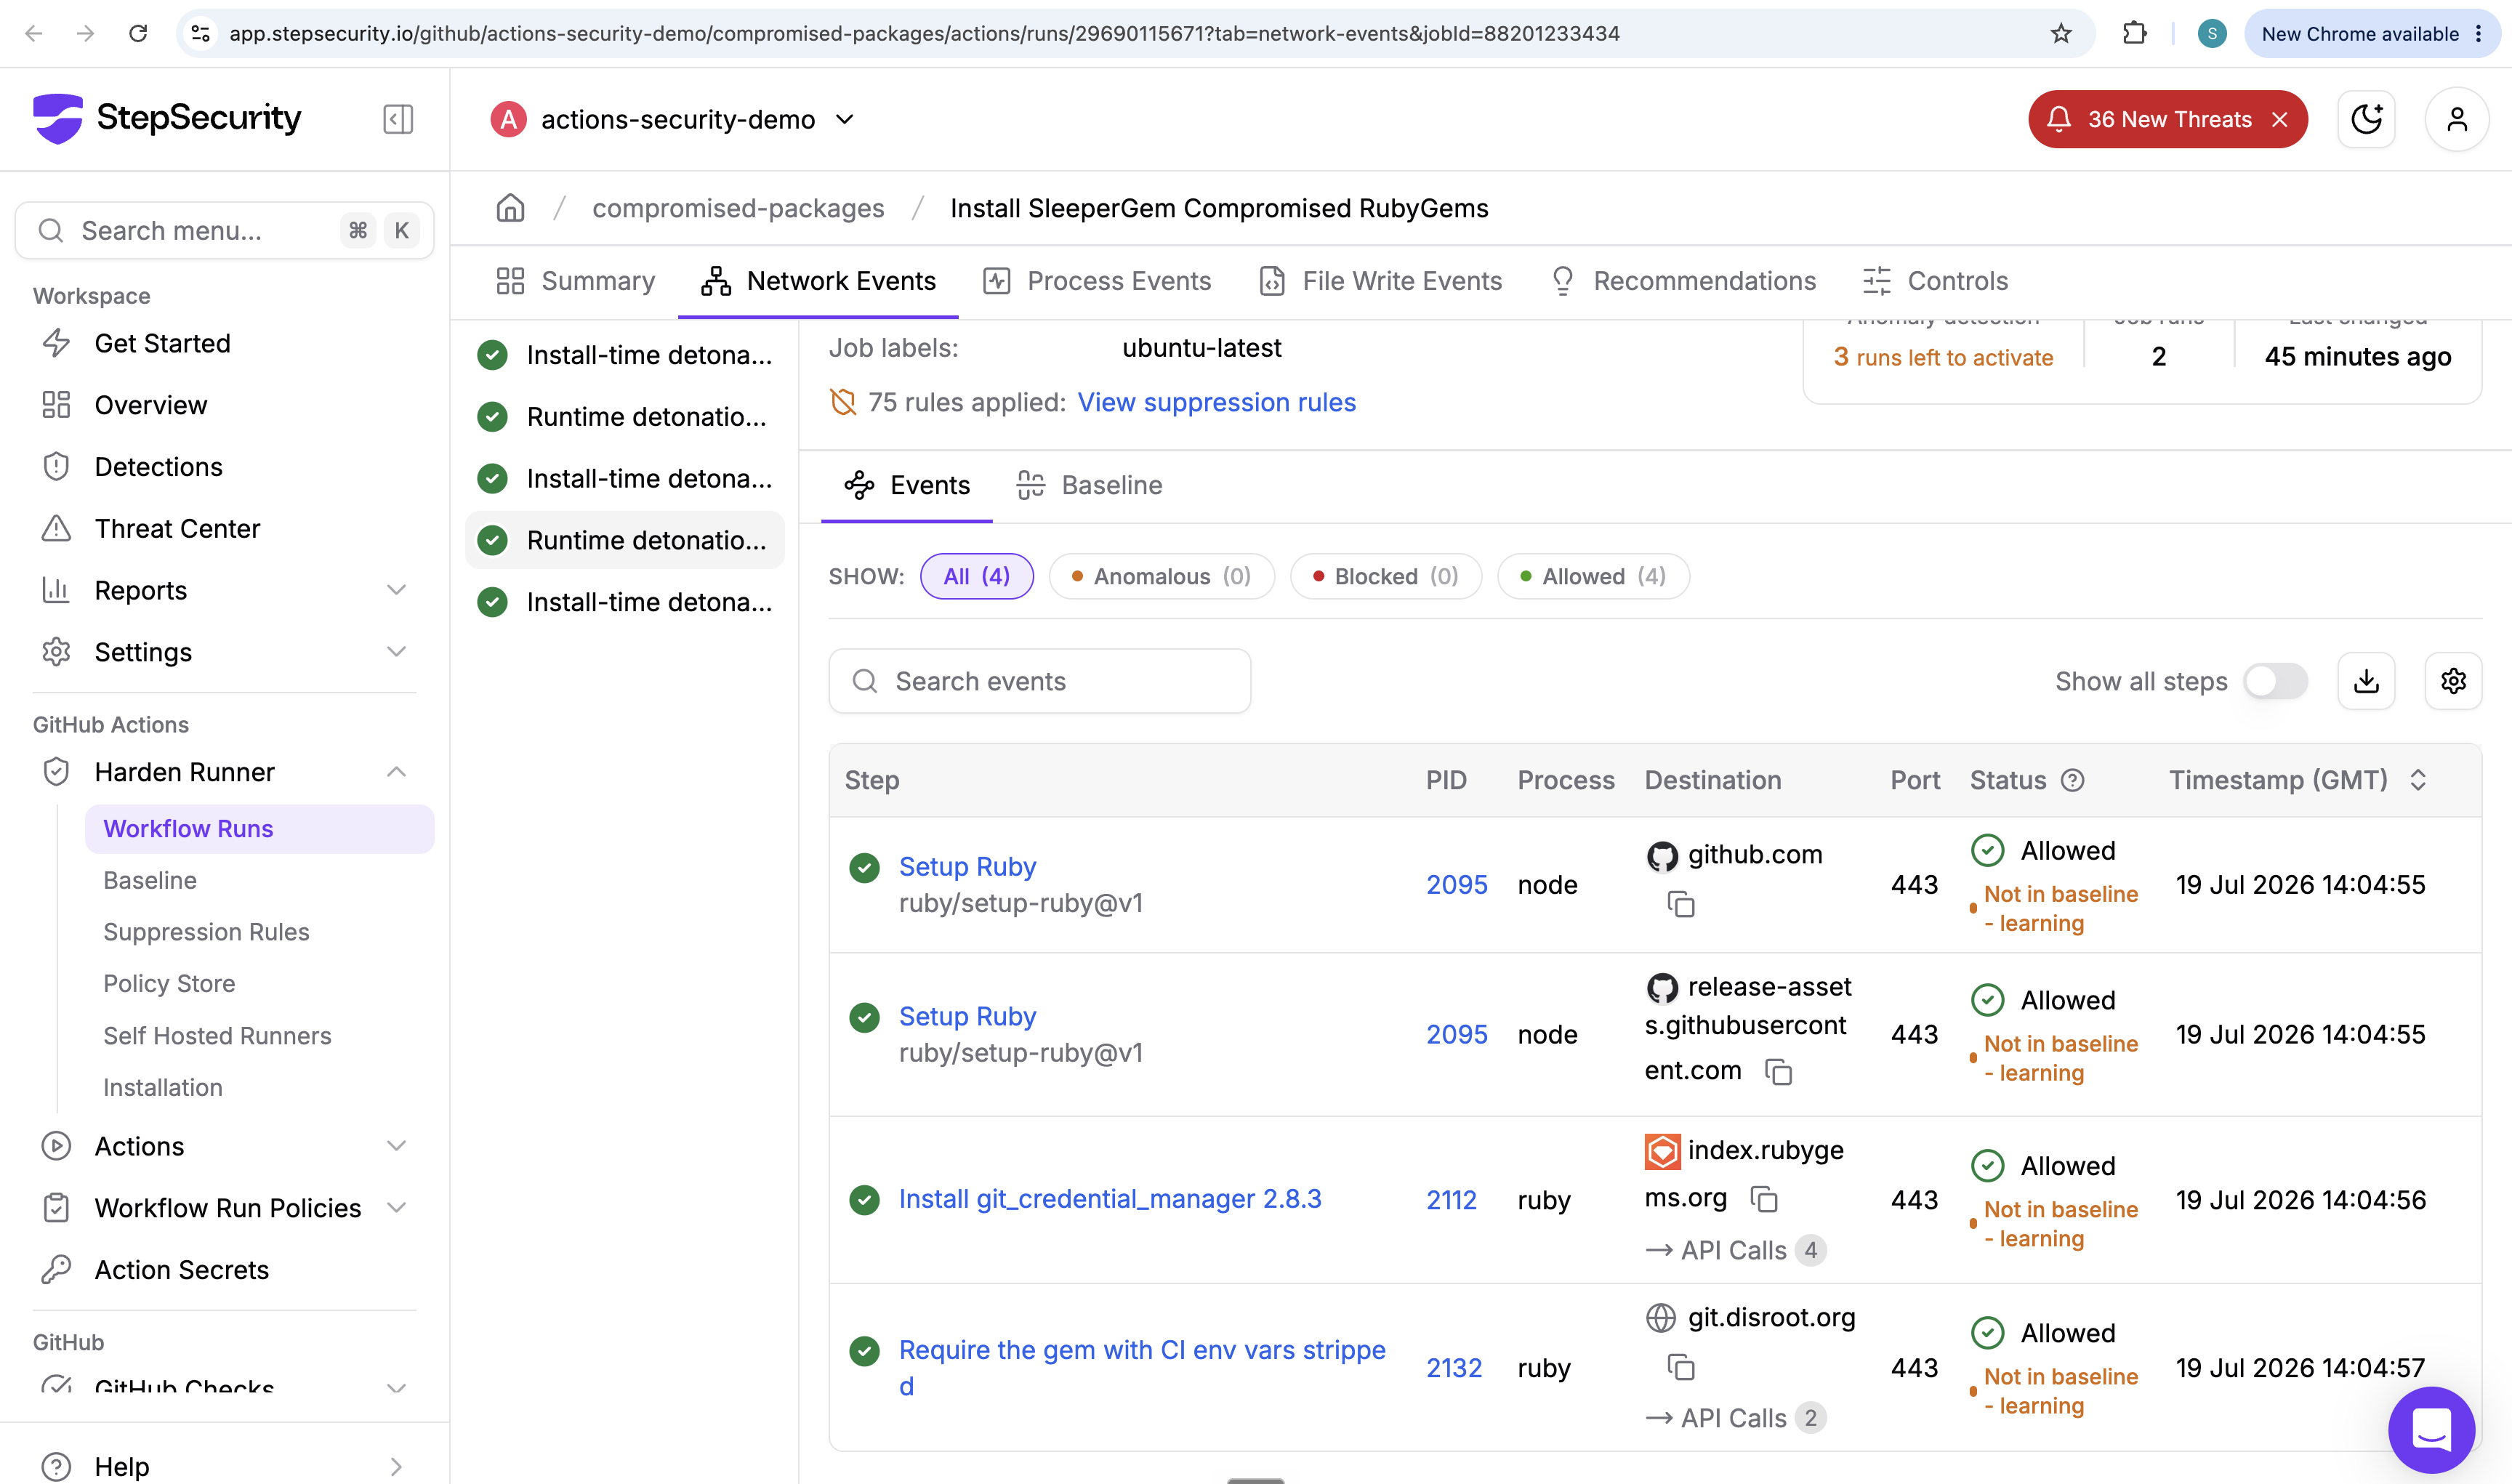The height and width of the screenshot is (1484, 2512).
Task: Open Policy Store submenu item
Action: coord(169,983)
